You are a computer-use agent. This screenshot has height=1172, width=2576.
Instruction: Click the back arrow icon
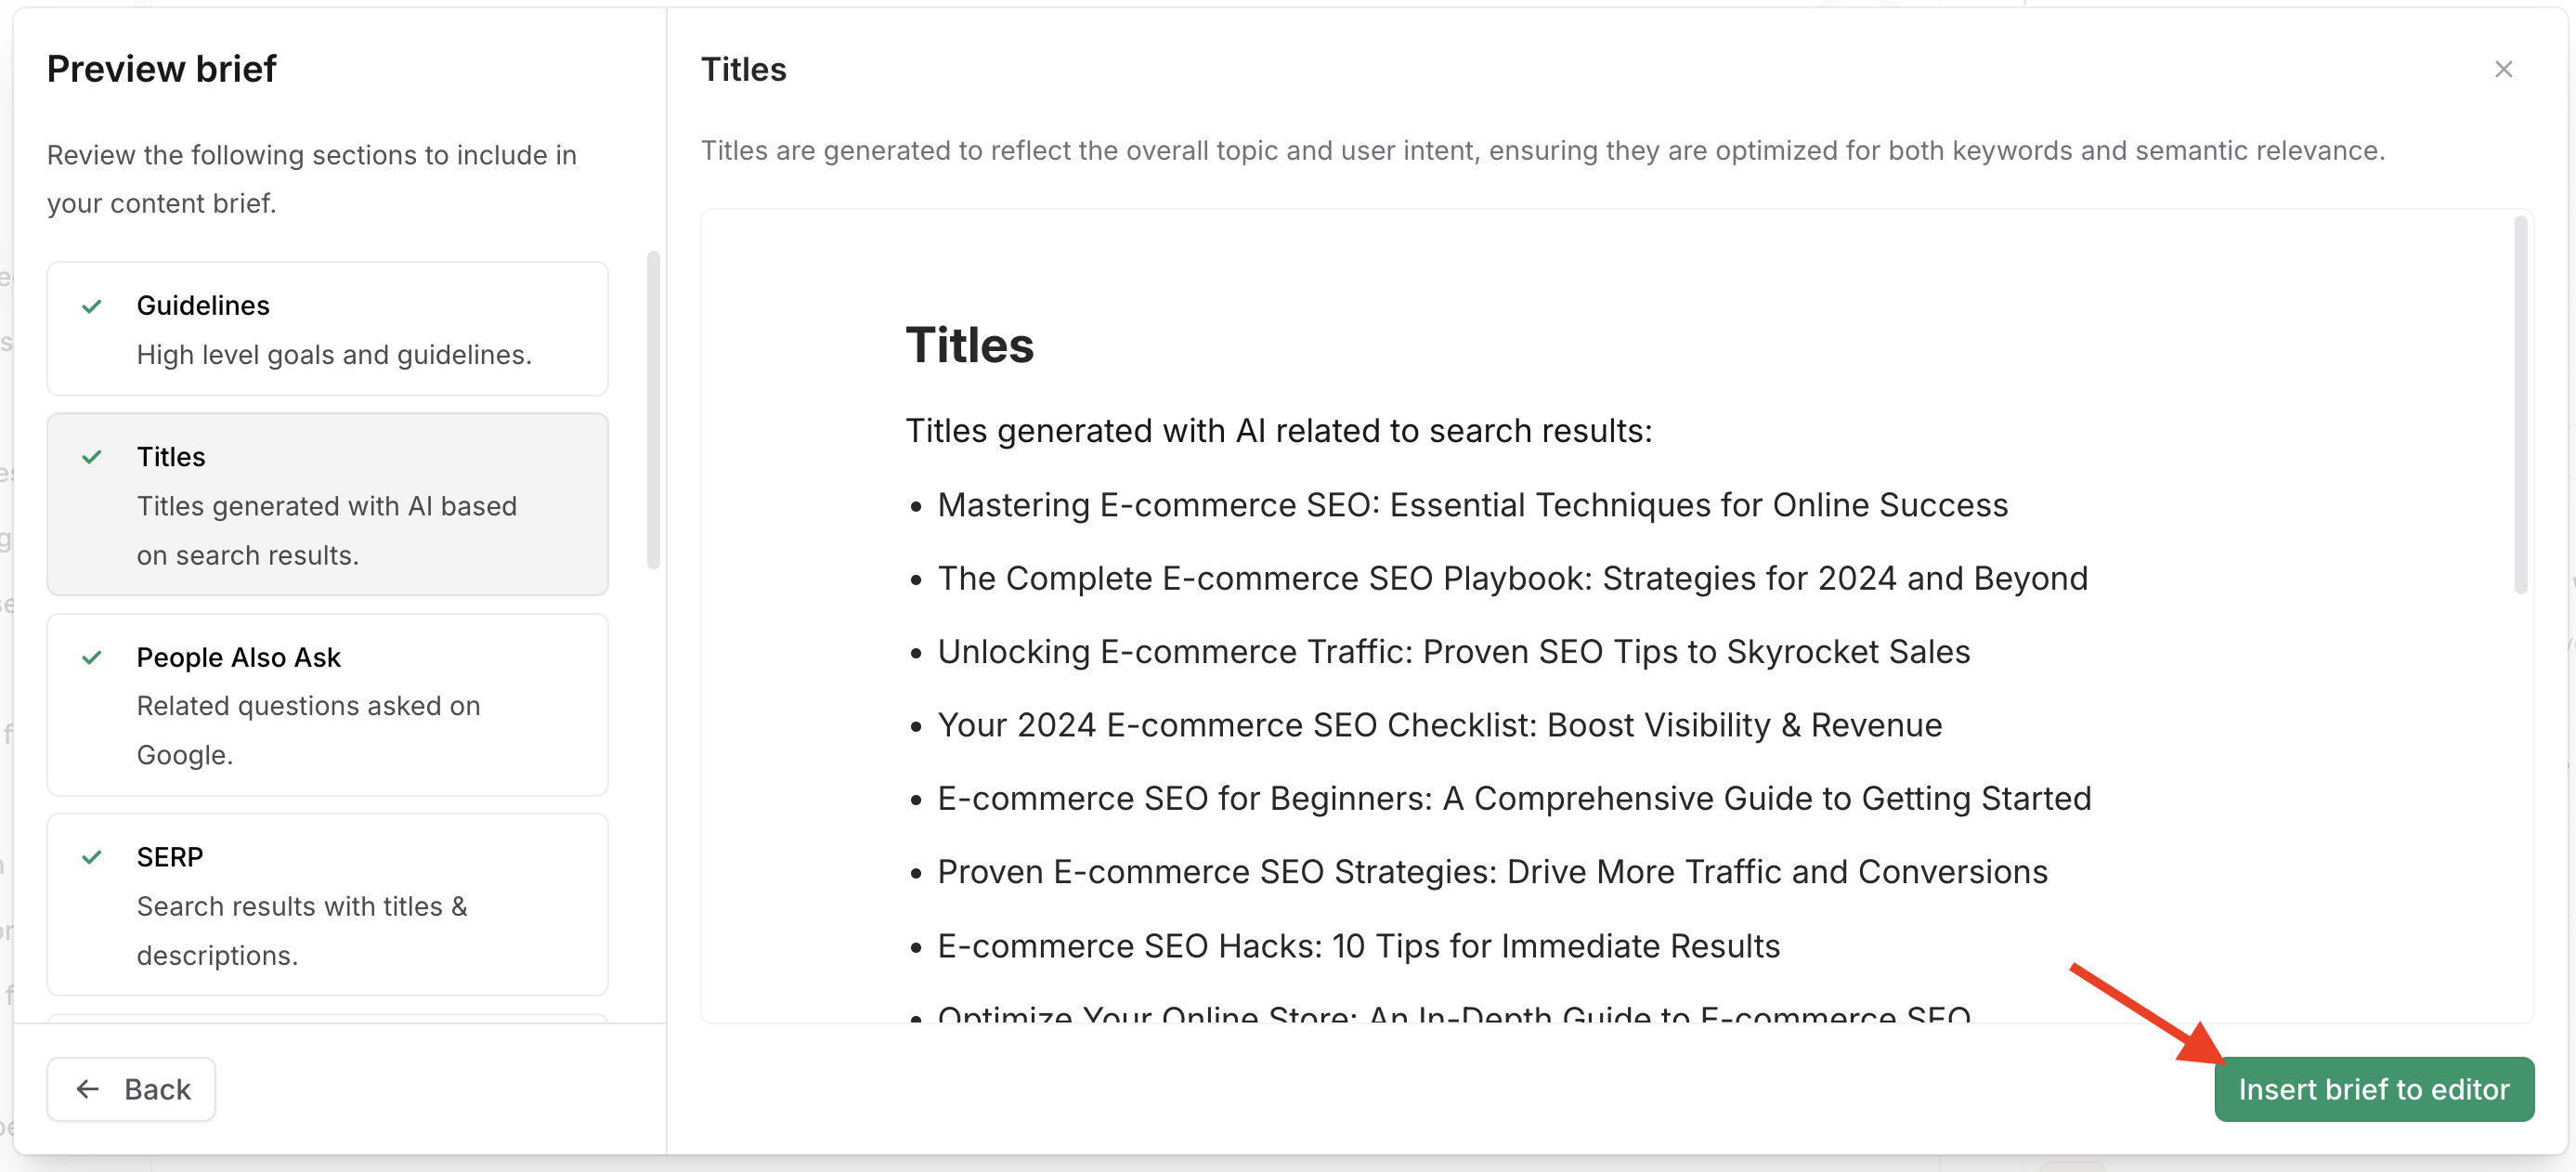pyautogui.click(x=88, y=1088)
